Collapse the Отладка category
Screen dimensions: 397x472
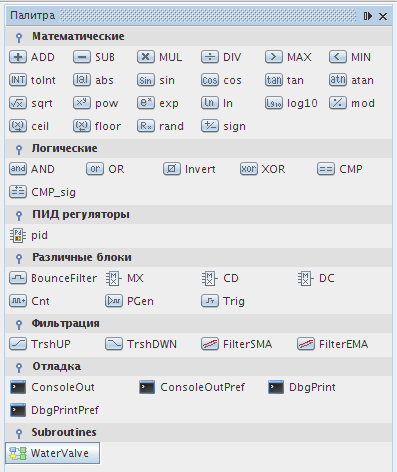[19, 367]
